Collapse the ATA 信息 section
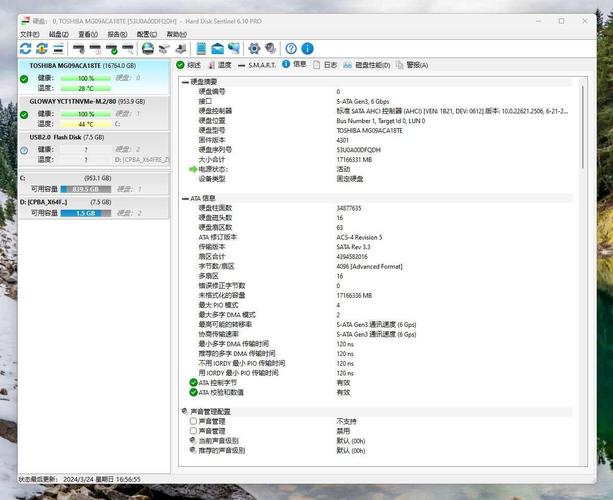613x500 pixels. click(185, 199)
